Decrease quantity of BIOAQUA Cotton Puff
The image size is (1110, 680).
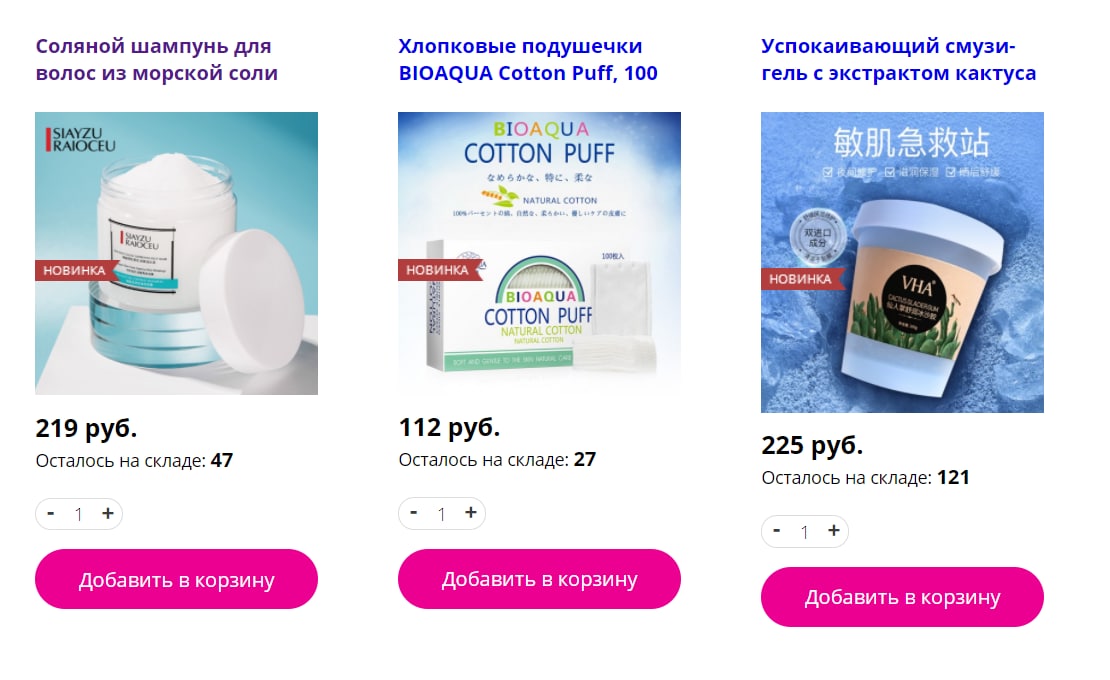coord(414,513)
